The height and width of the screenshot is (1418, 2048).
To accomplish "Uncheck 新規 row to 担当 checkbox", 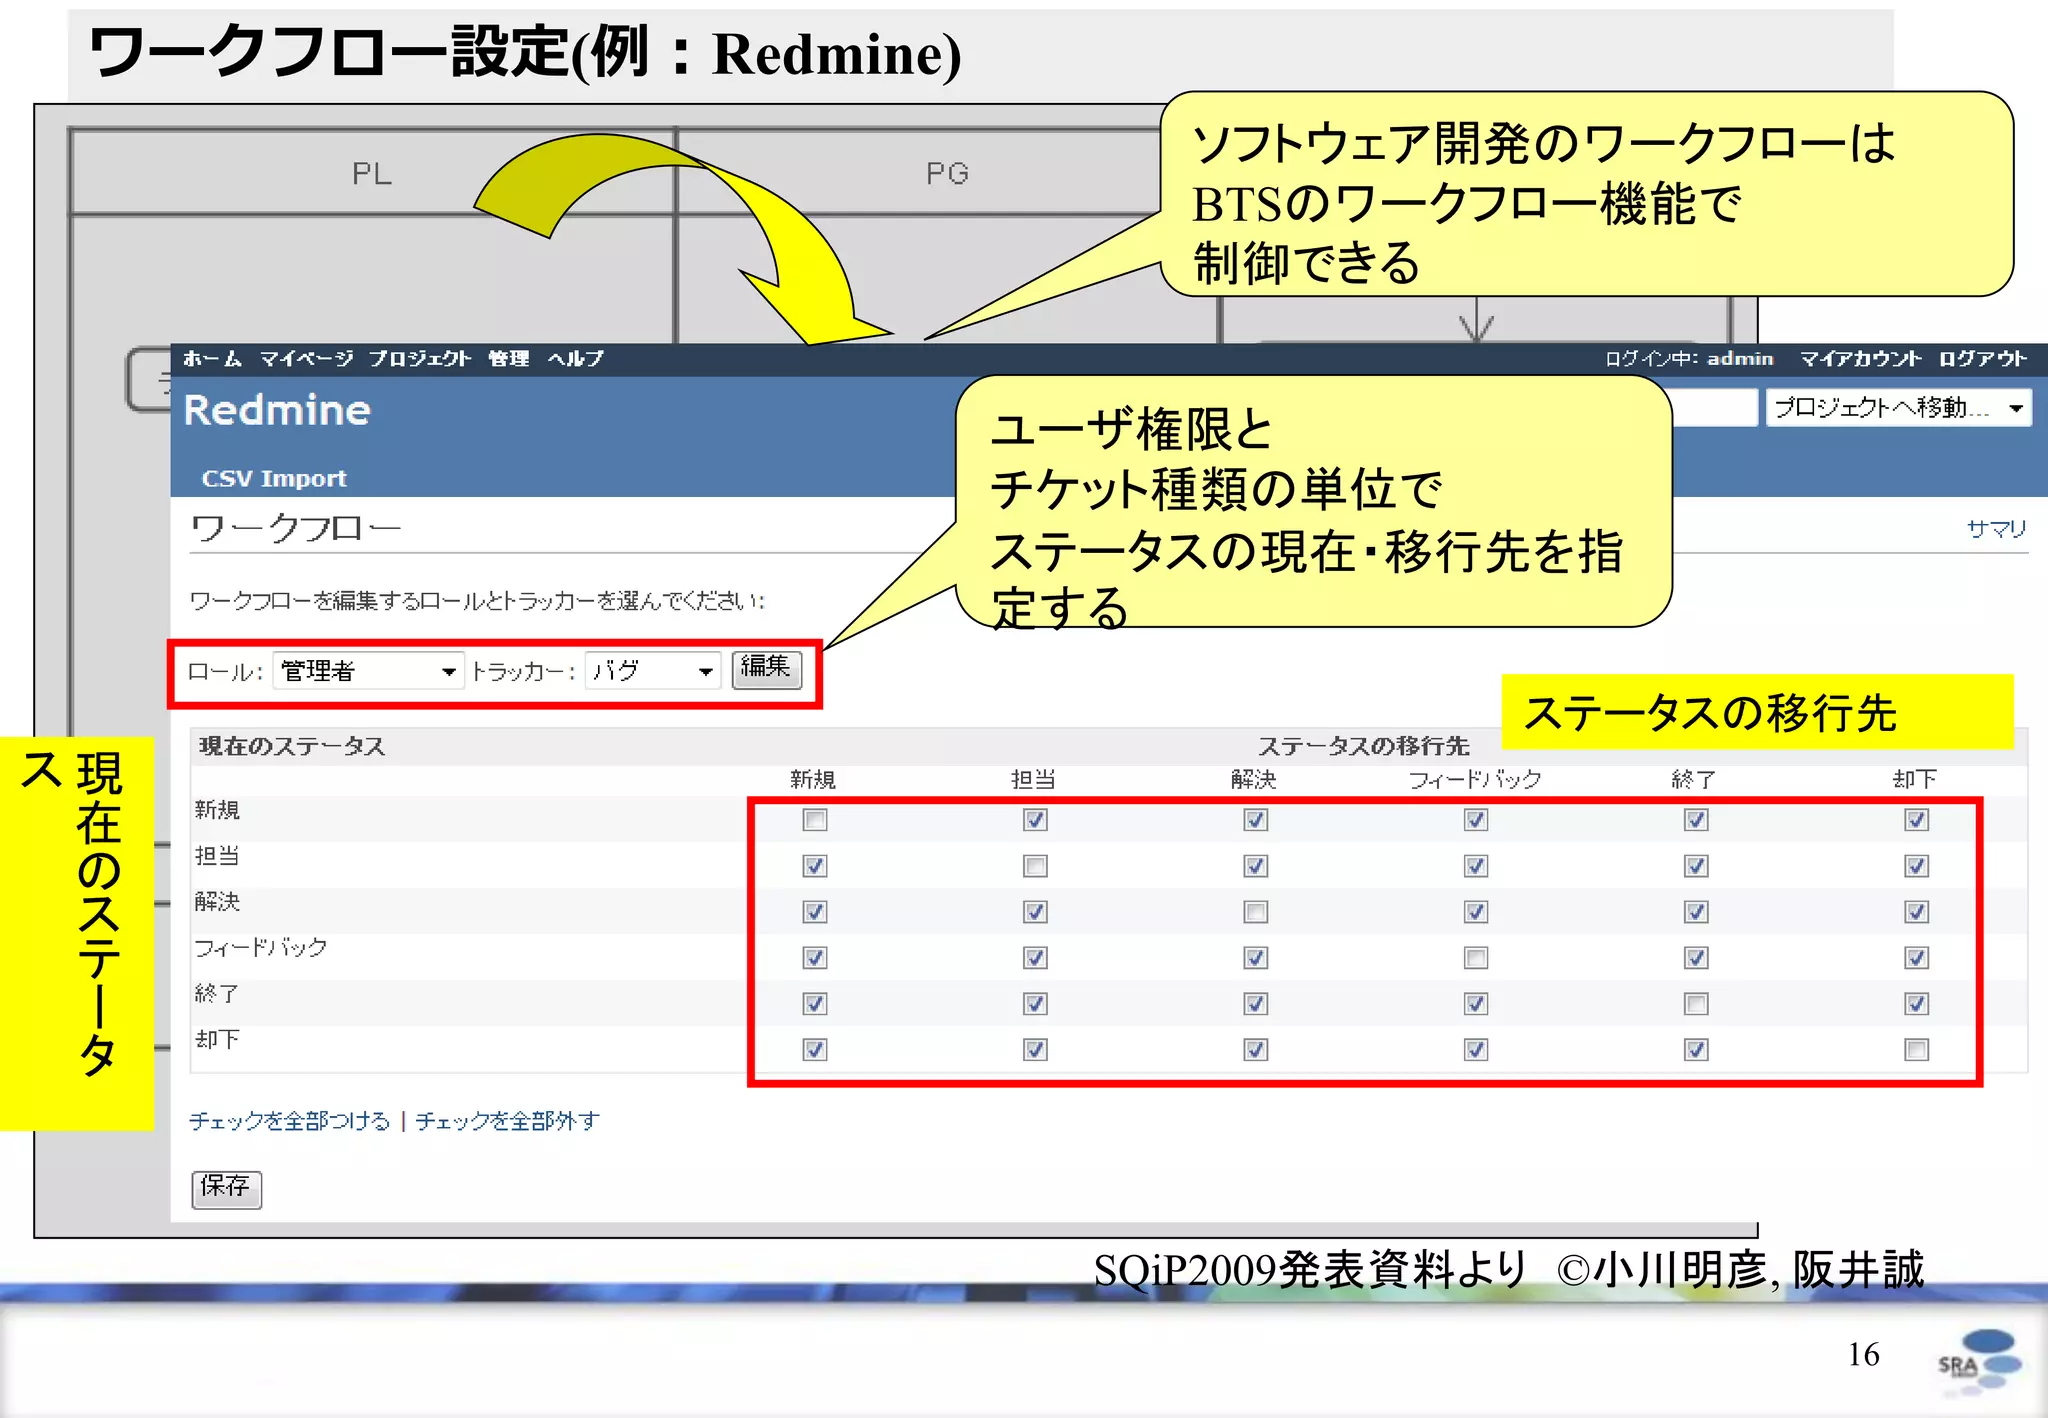I will pos(1035,820).
